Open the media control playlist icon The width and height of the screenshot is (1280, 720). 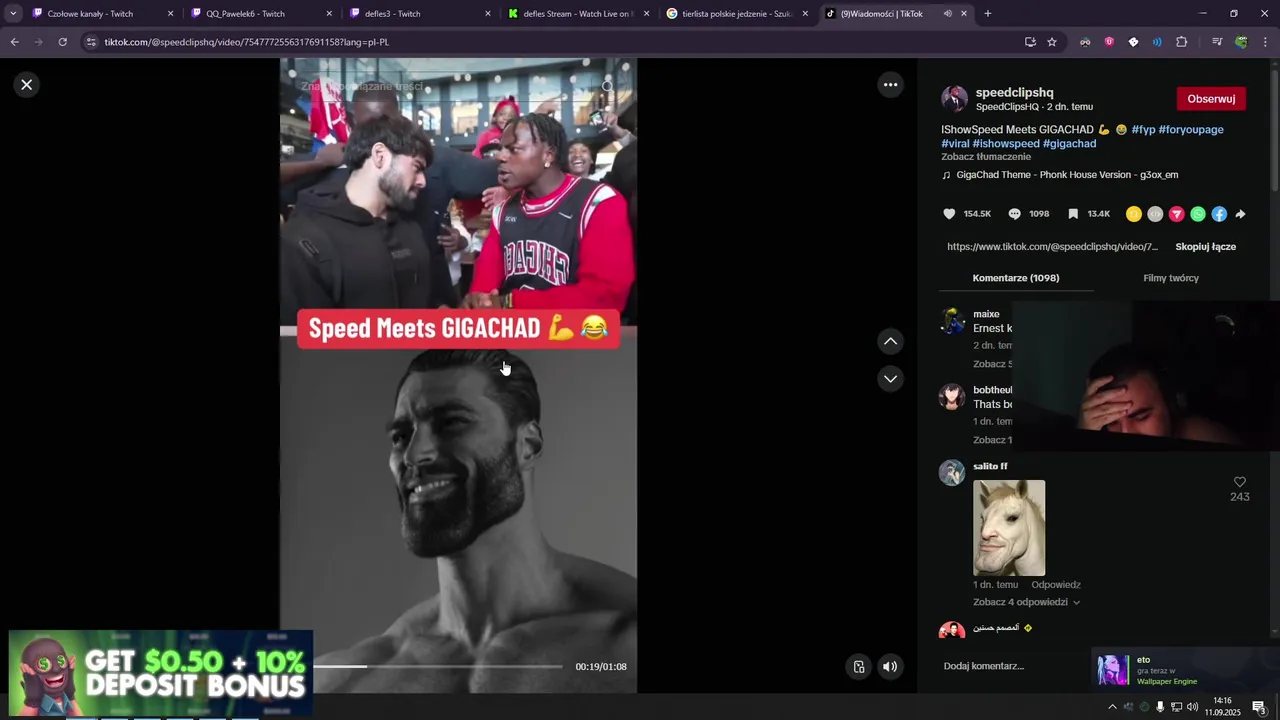point(1217,42)
